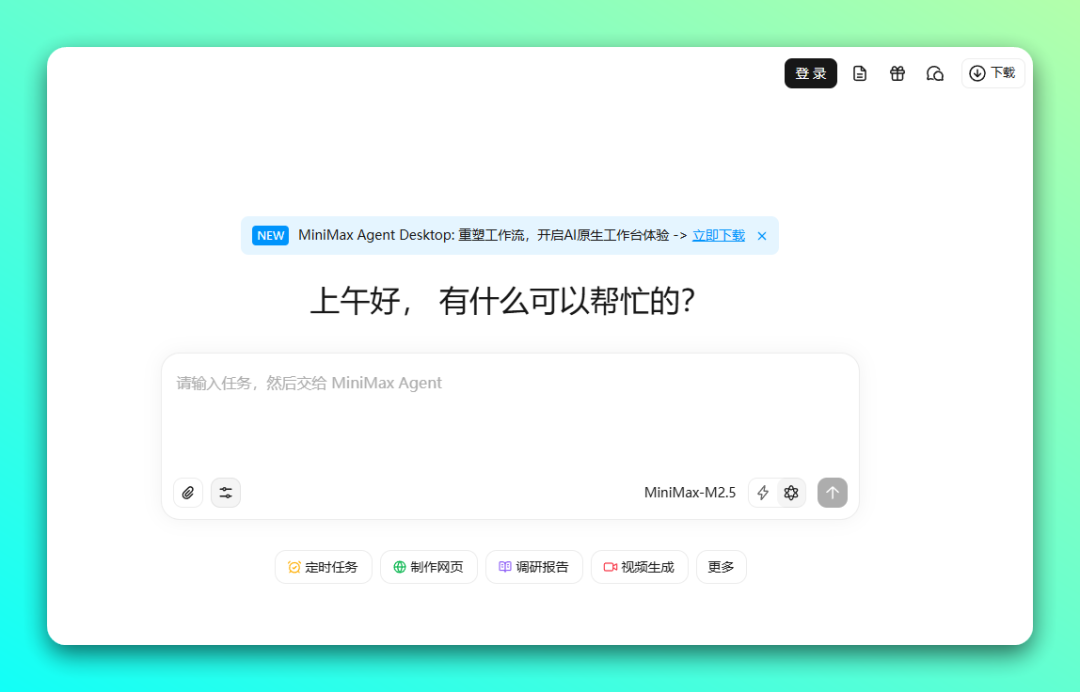The width and height of the screenshot is (1080, 692).
Task: Open the sliders settings icon
Action: (x=225, y=492)
